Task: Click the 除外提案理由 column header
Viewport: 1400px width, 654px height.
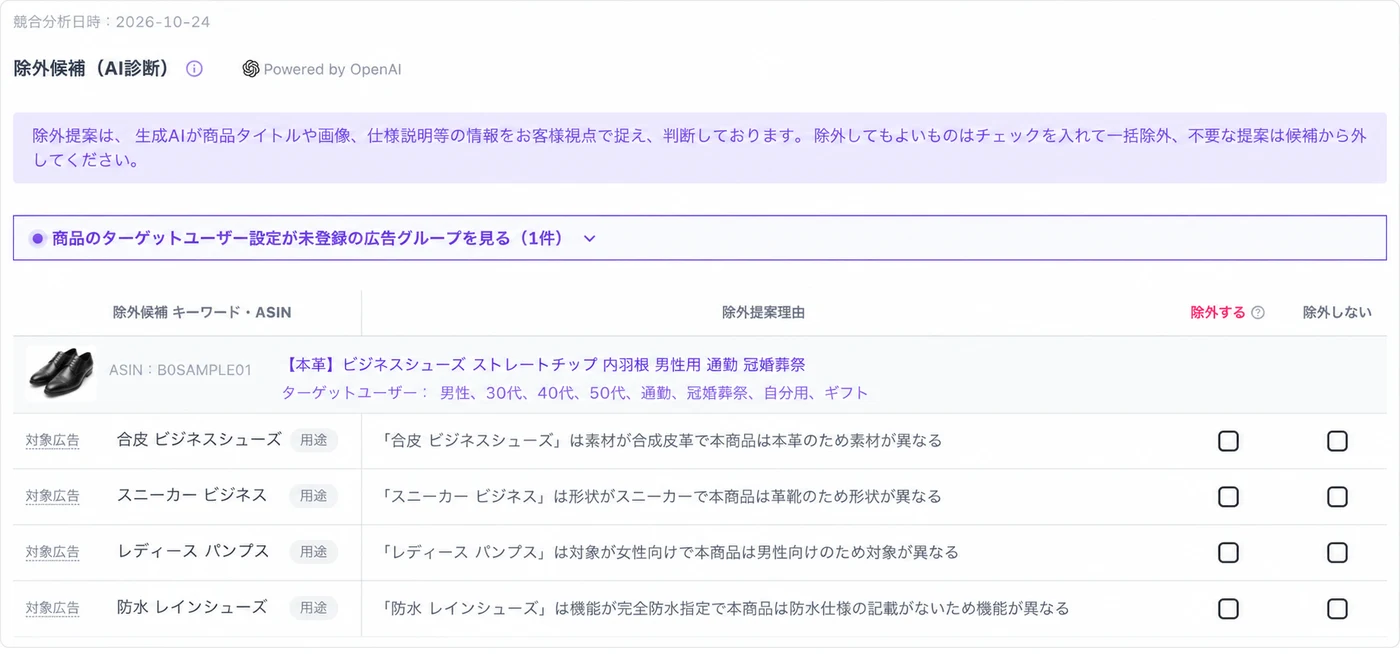Action: (x=763, y=312)
